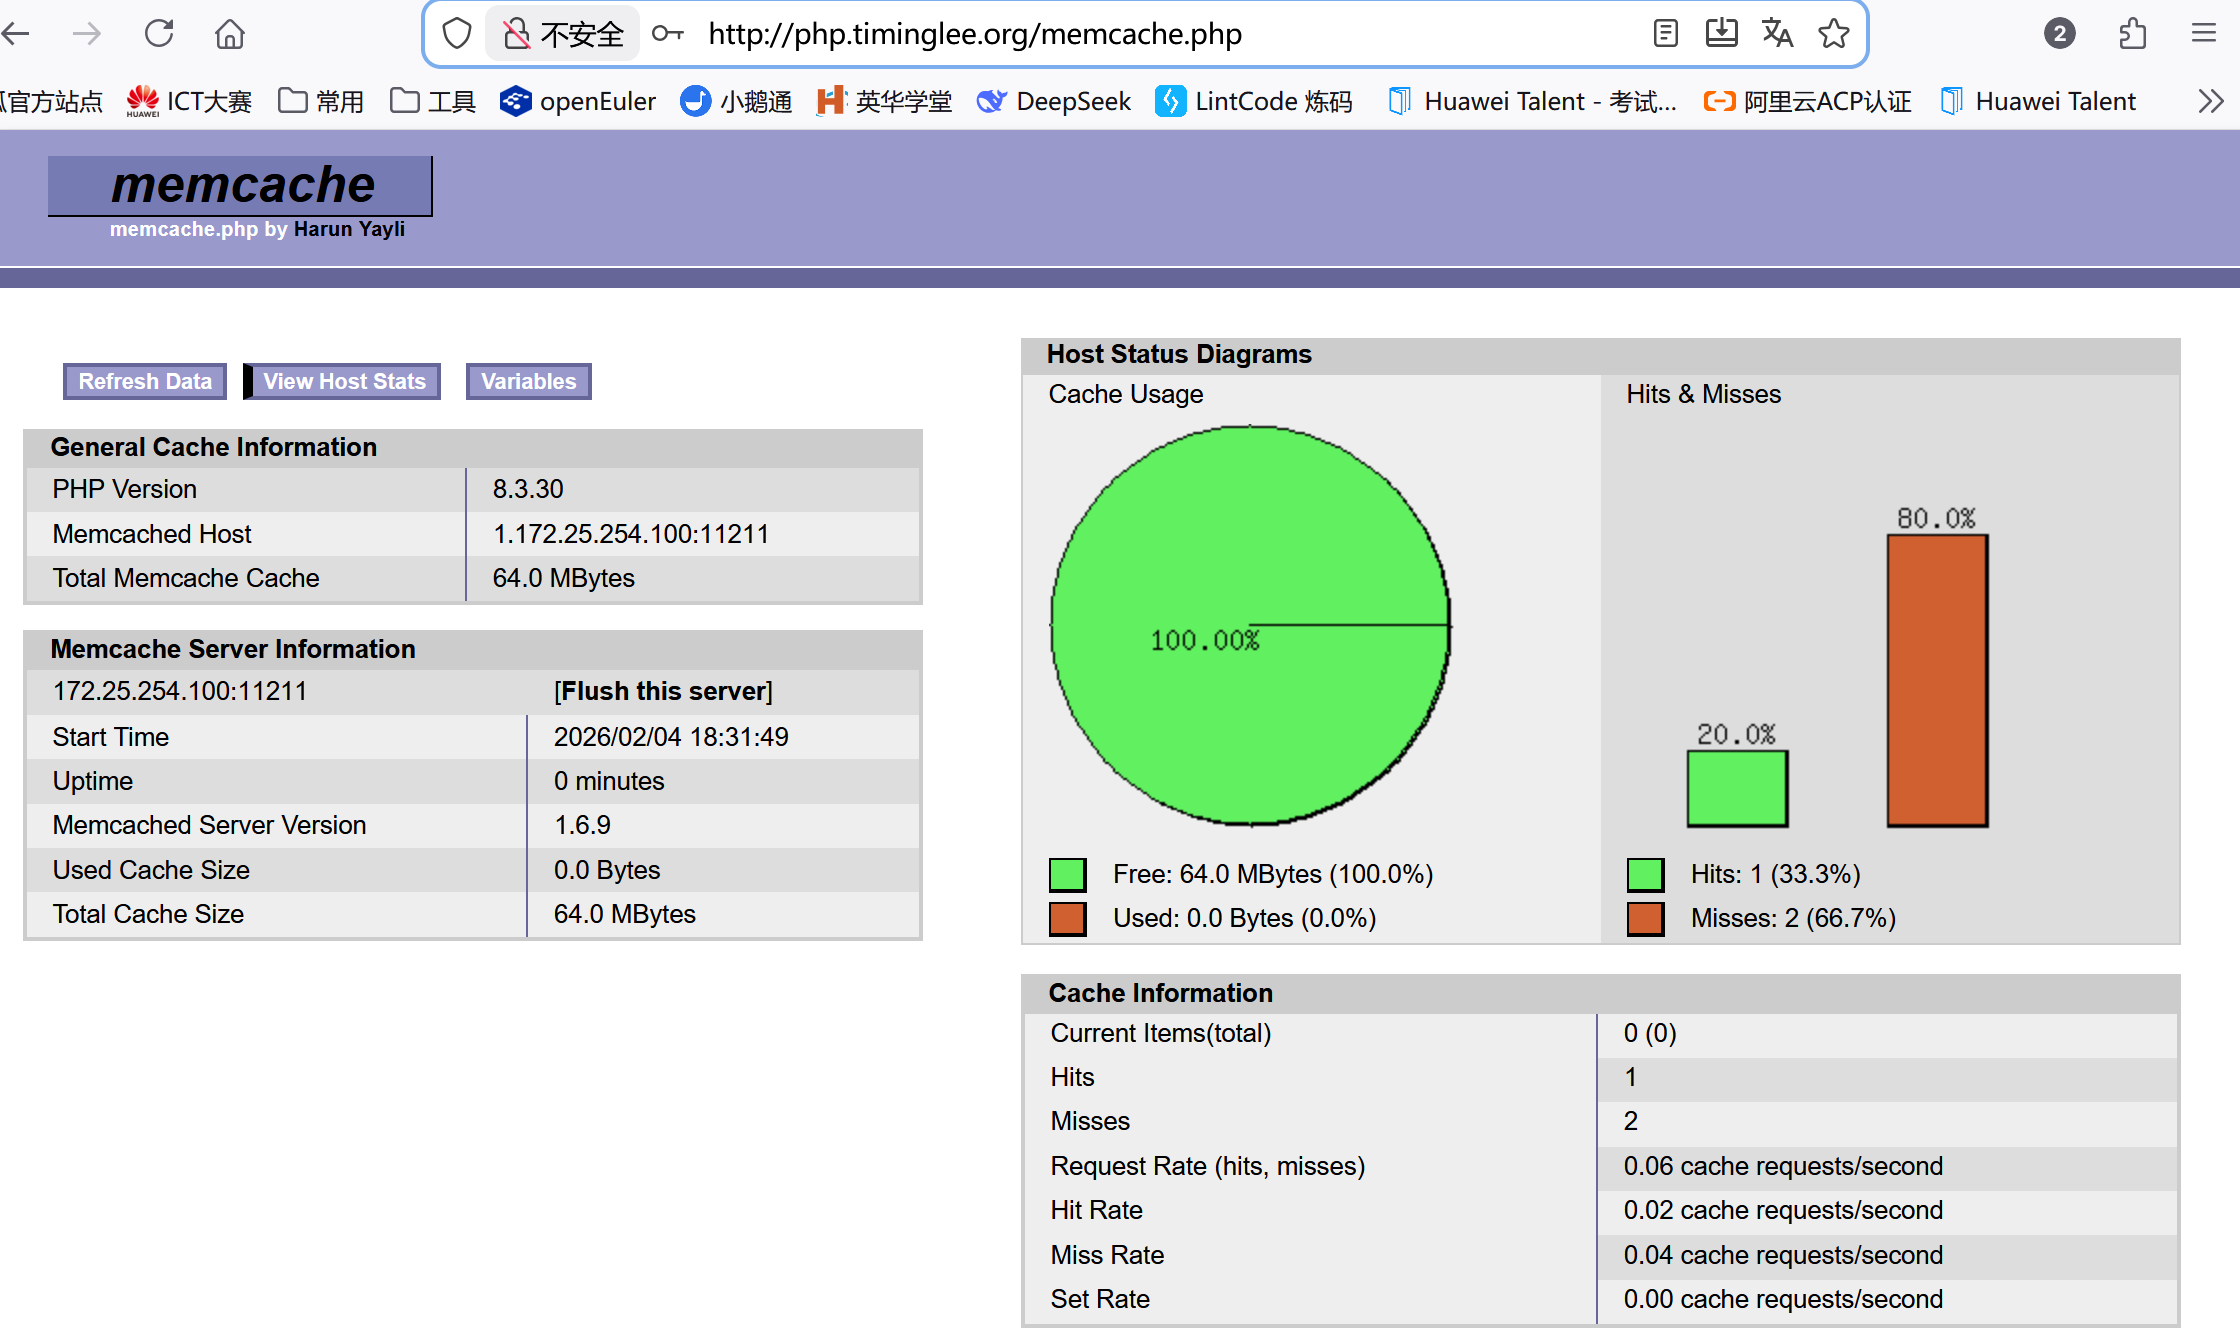Bookmark this page with the star icon
Screen dimensions: 2240x1329
pos(1834,34)
